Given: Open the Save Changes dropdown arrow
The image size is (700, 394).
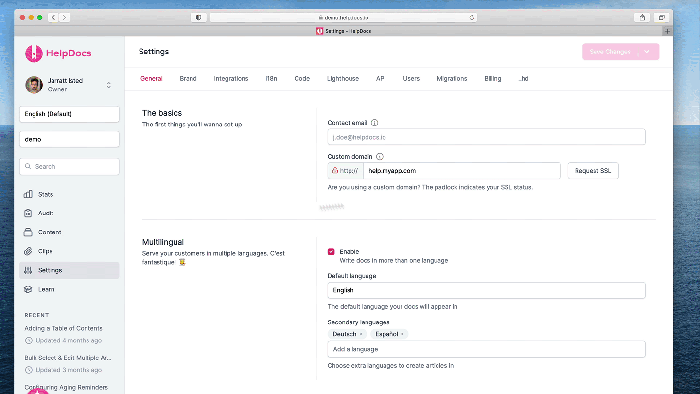Looking at the screenshot, I should point(646,52).
